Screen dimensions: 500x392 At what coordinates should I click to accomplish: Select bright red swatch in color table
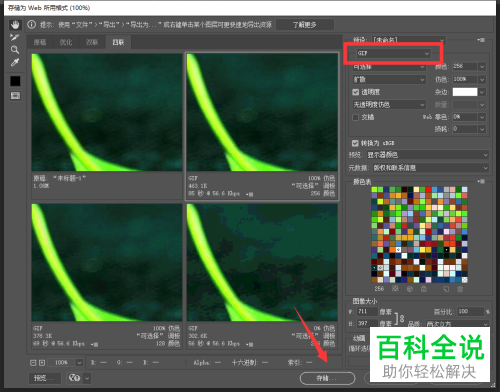(x=428, y=190)
